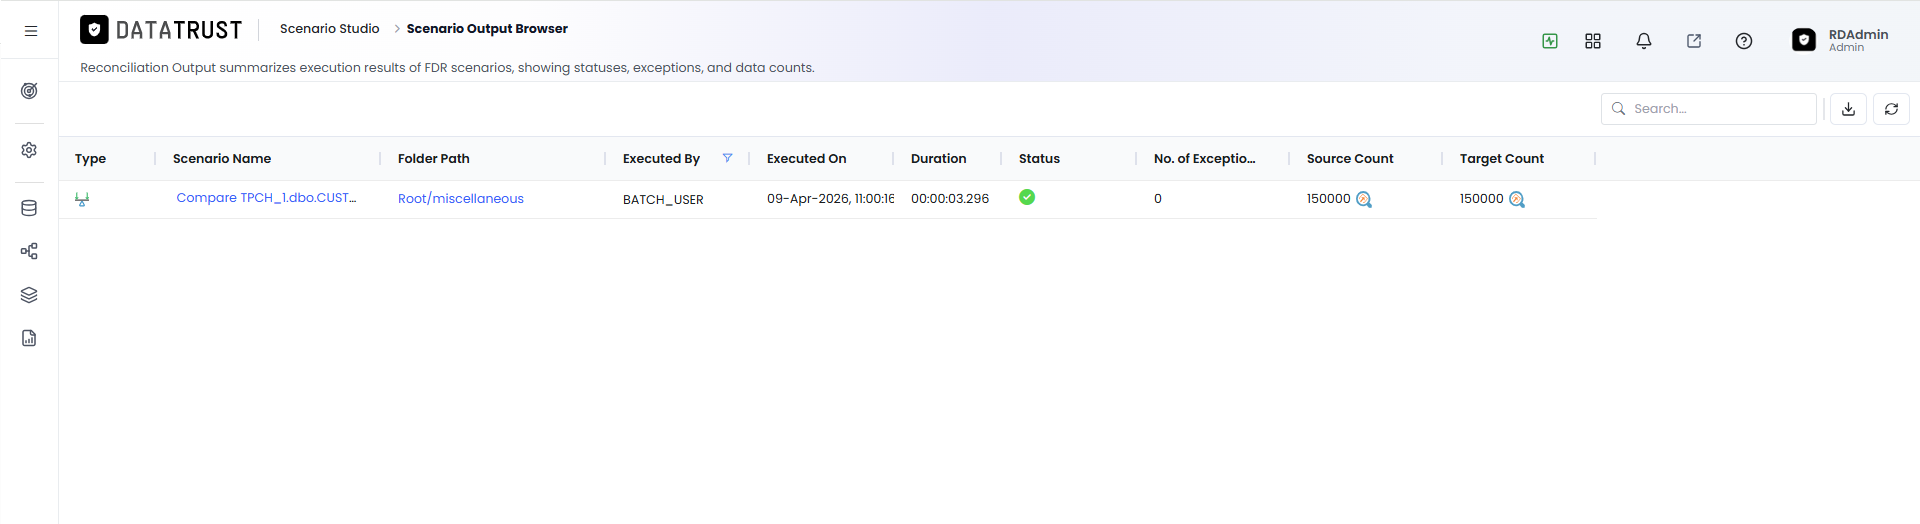Open the database icon in sidebar

click(x=29, y=208)
